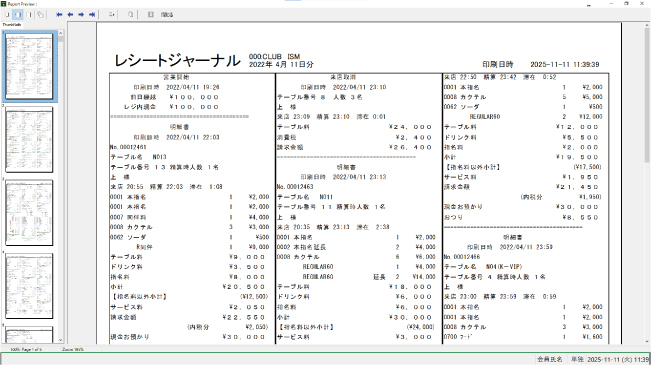This screenshot has height=365, width=651.
Task: Open the partially visible page 5 thumbnail
Action: tap(29, 335)
